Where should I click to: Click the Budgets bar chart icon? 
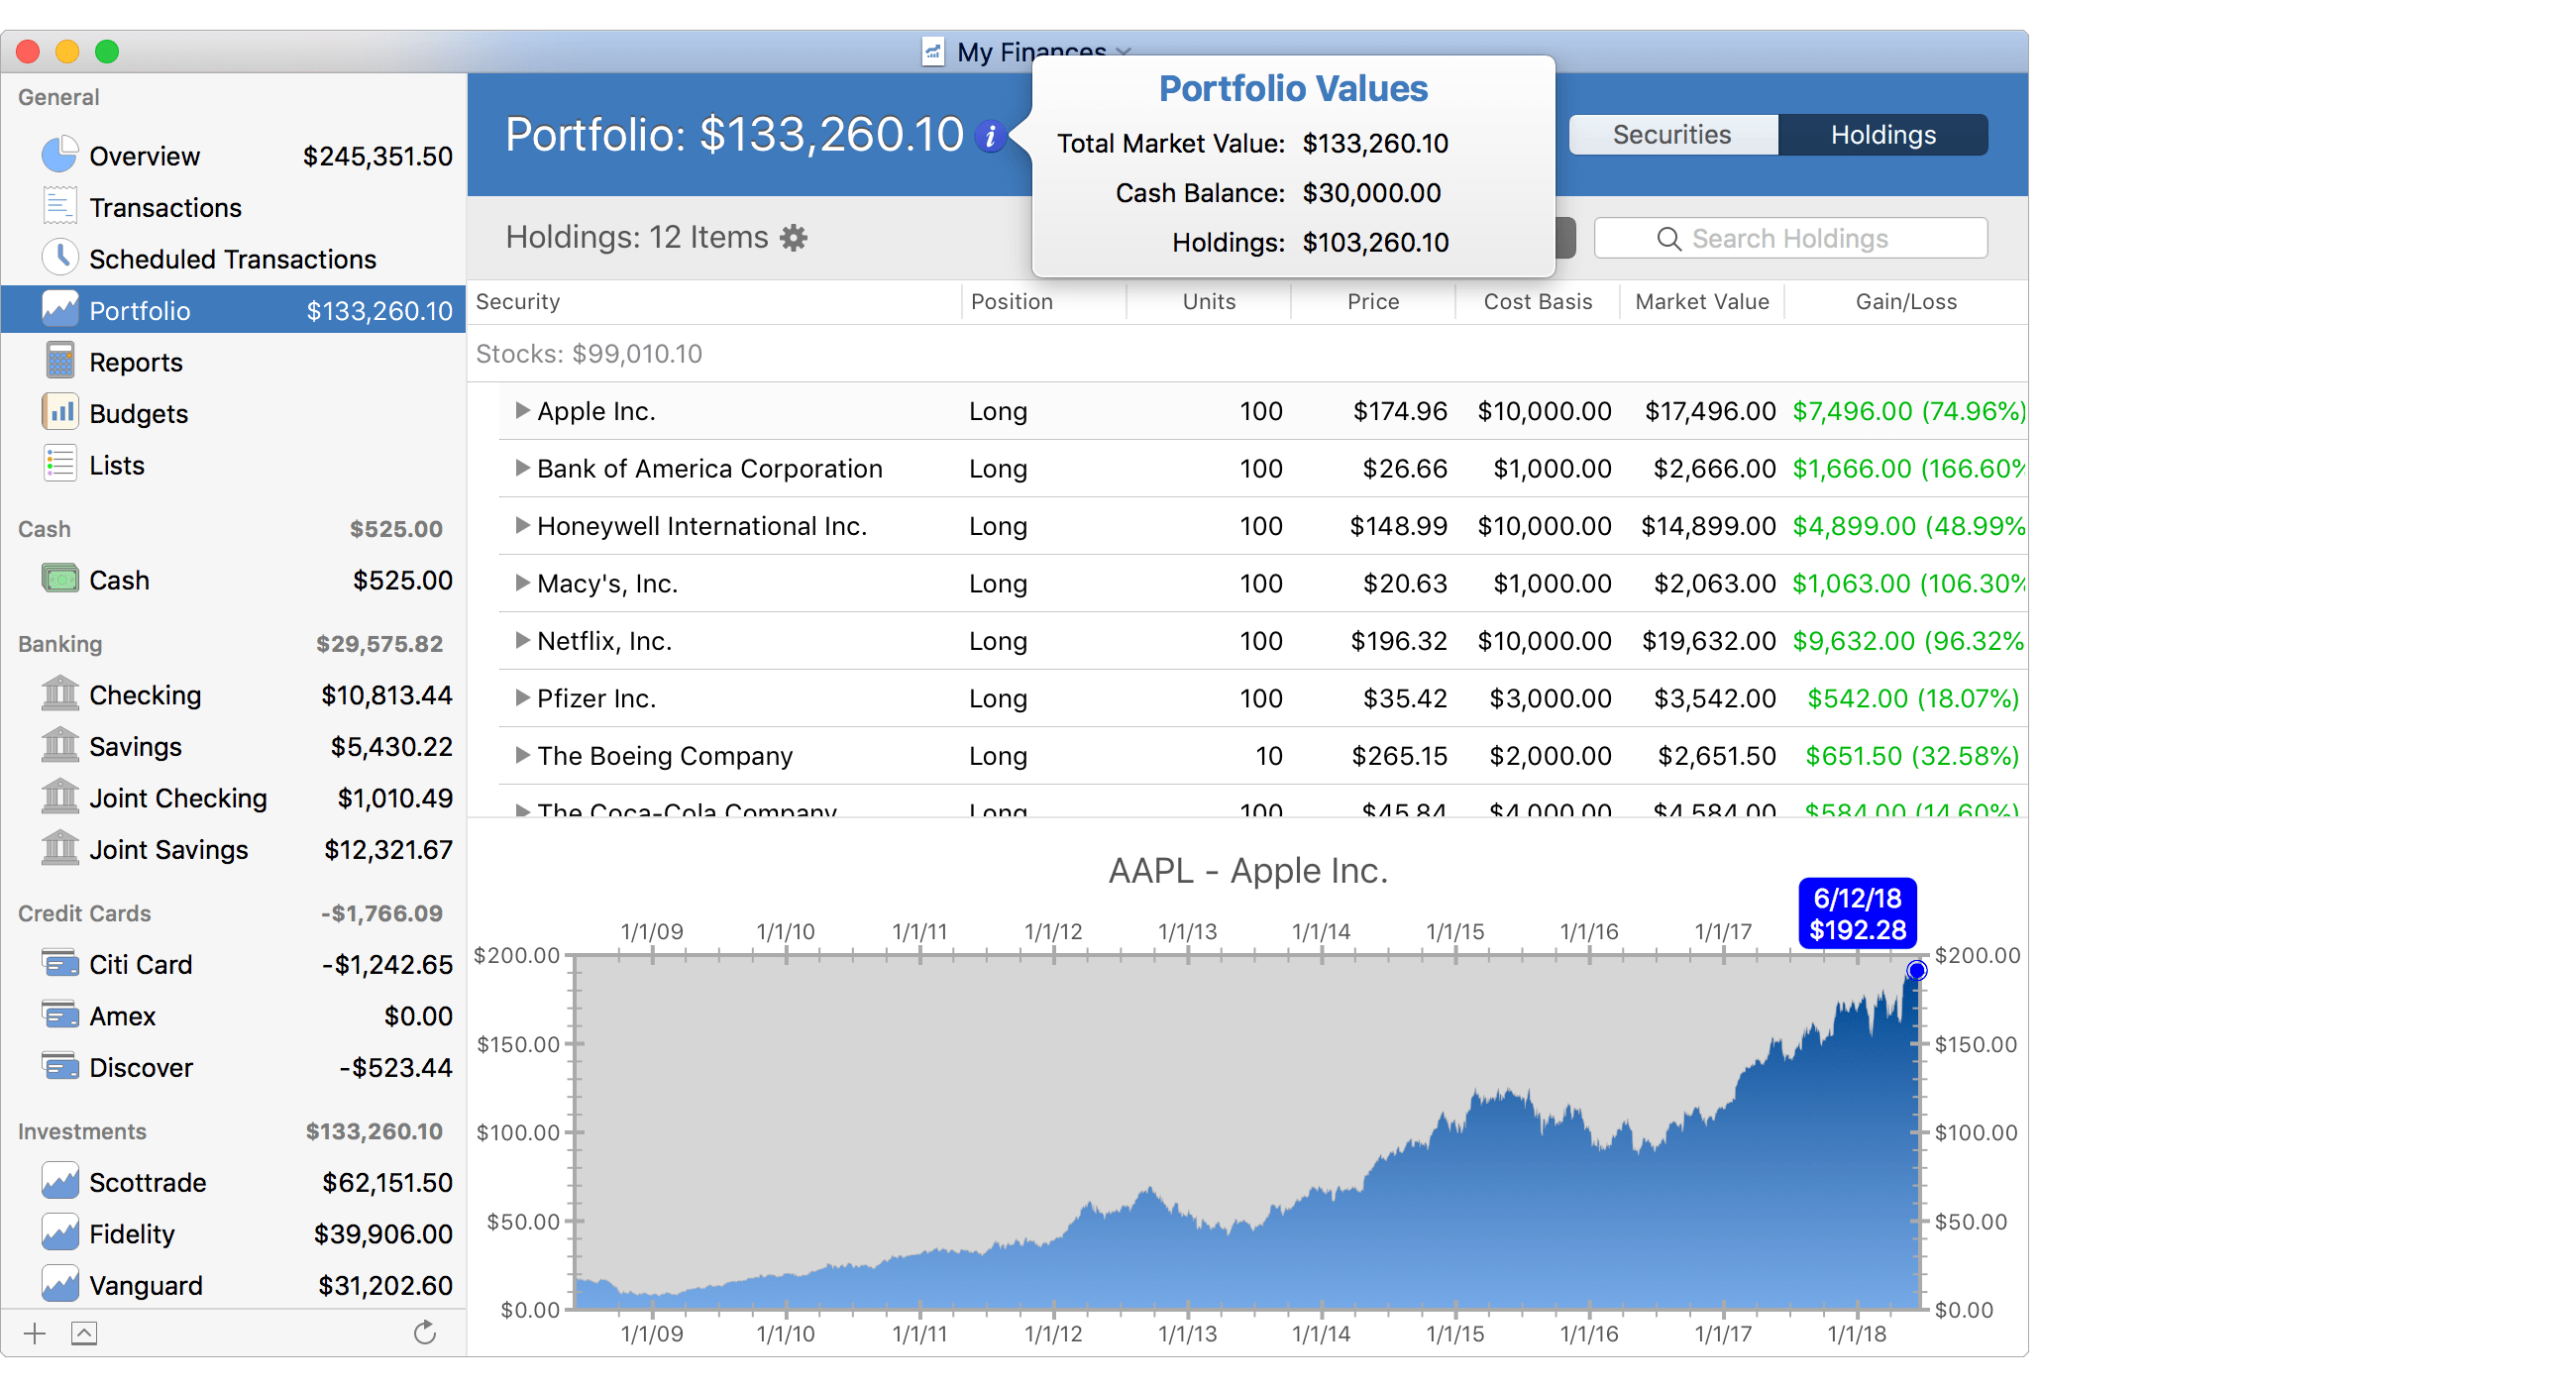click(x=60, y=412)
